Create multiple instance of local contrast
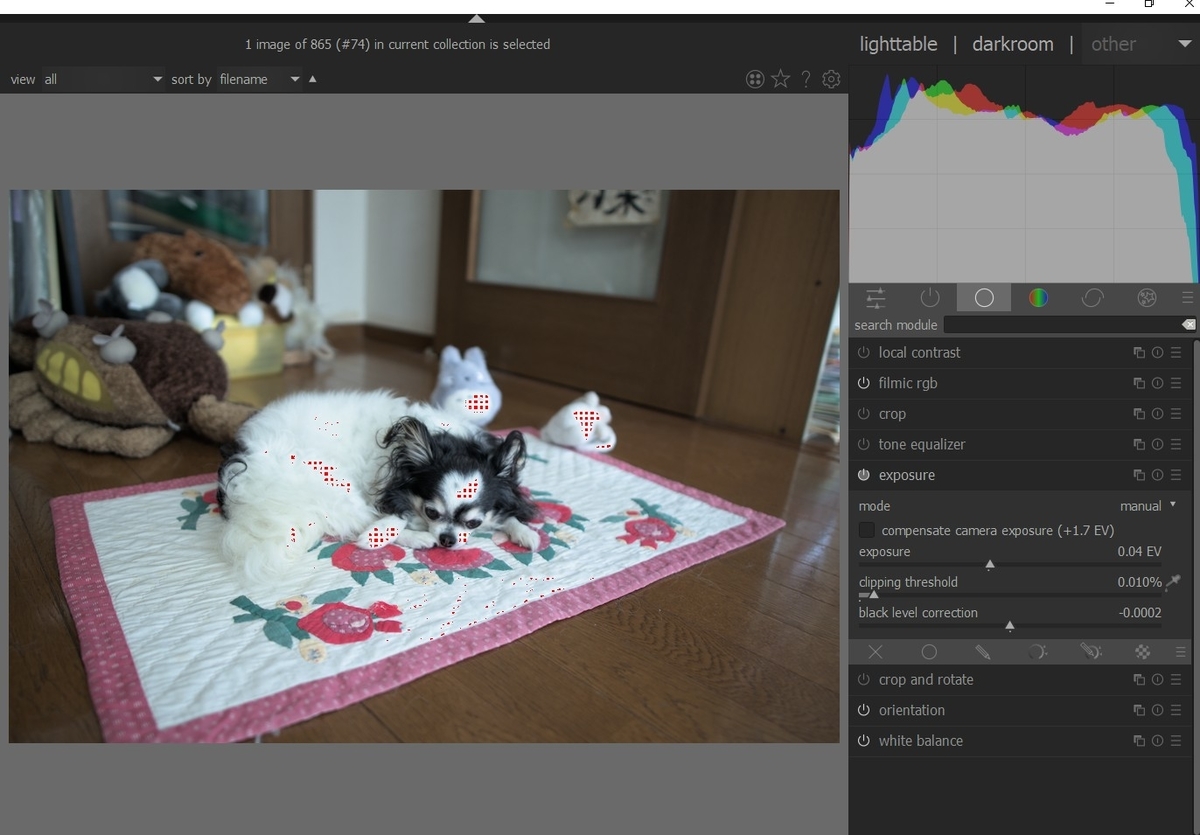The height and width of the screenshot is (835, 1200). pos(1139,353)
